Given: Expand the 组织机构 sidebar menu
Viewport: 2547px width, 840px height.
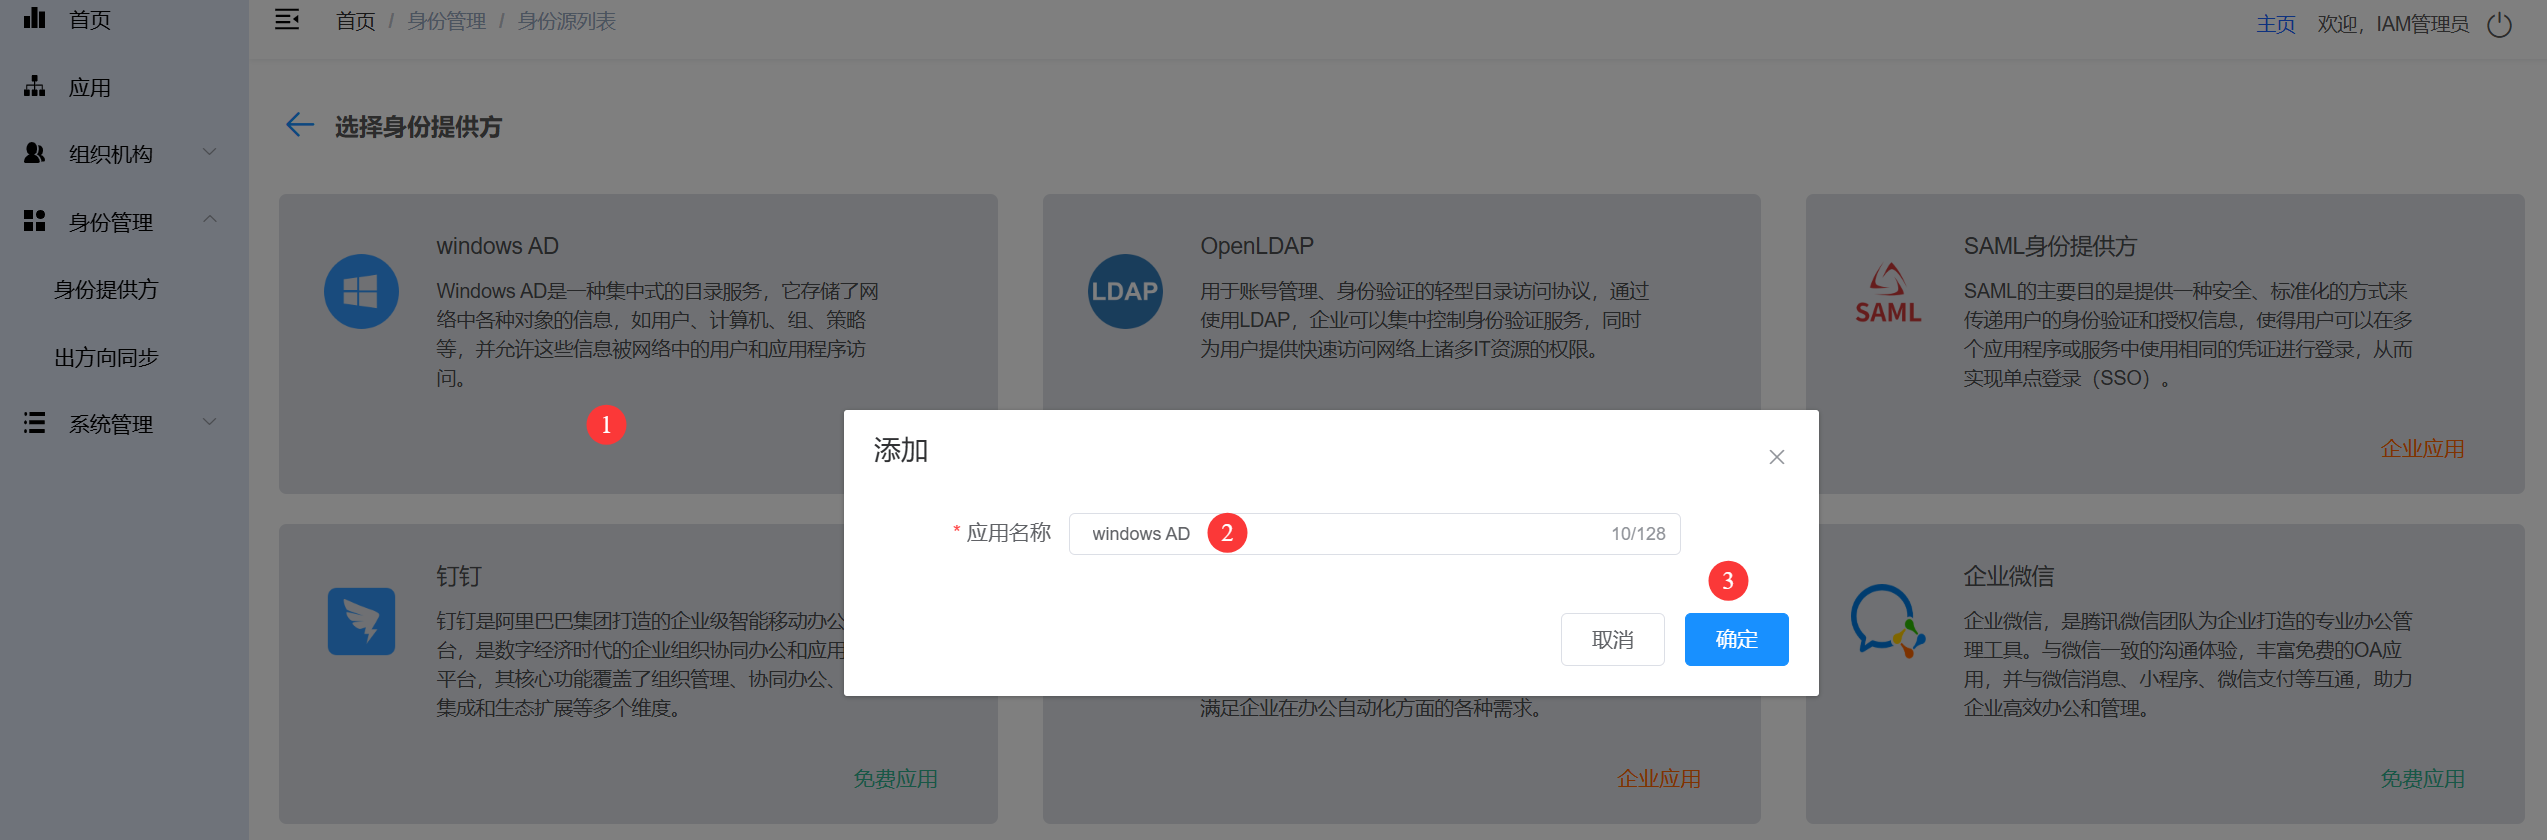Looking at the screenshot, I should (120, 154).
